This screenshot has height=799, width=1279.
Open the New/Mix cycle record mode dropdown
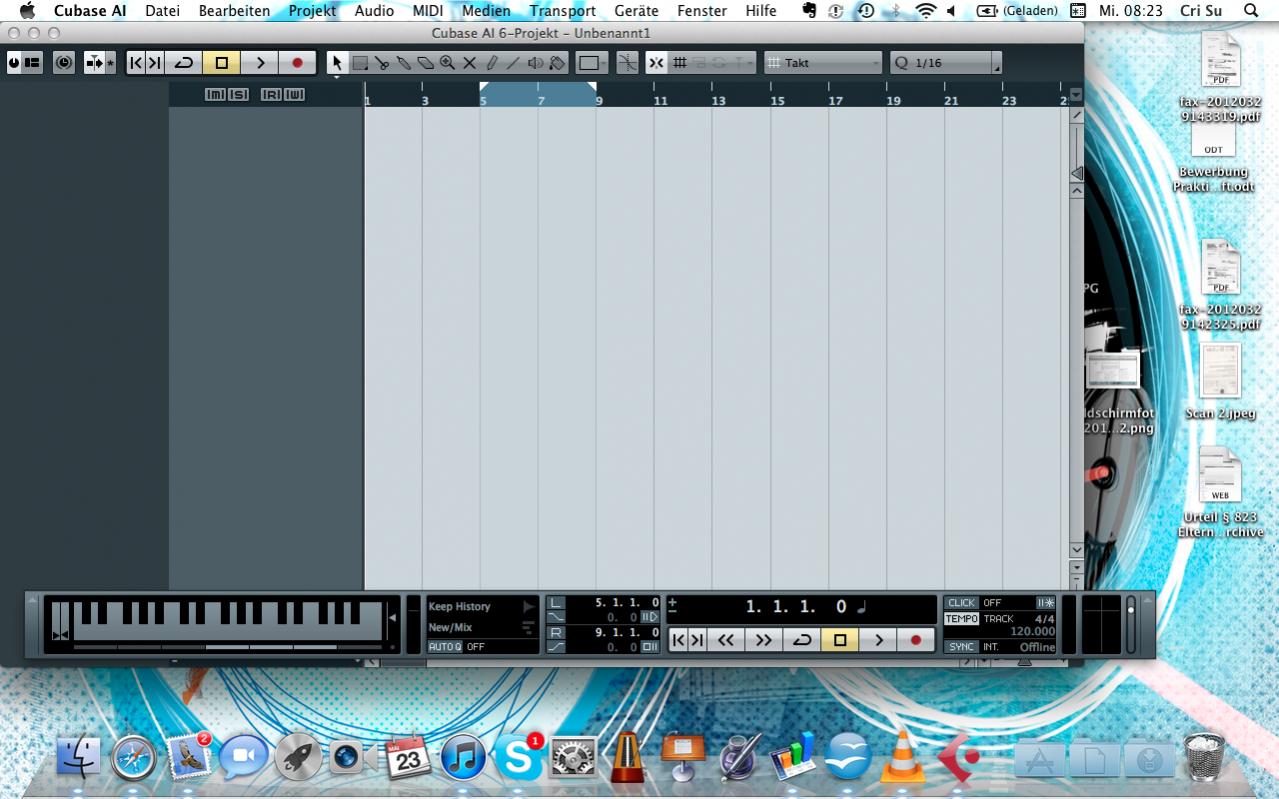click(x=482, y=627)
